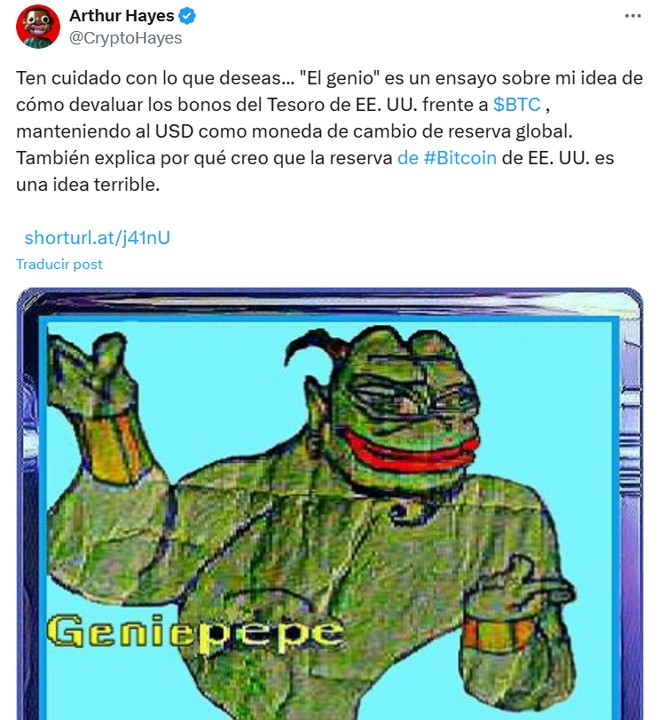Click the yellow Geniepepe caption text
660x720 pixels.
click(195, 634)
